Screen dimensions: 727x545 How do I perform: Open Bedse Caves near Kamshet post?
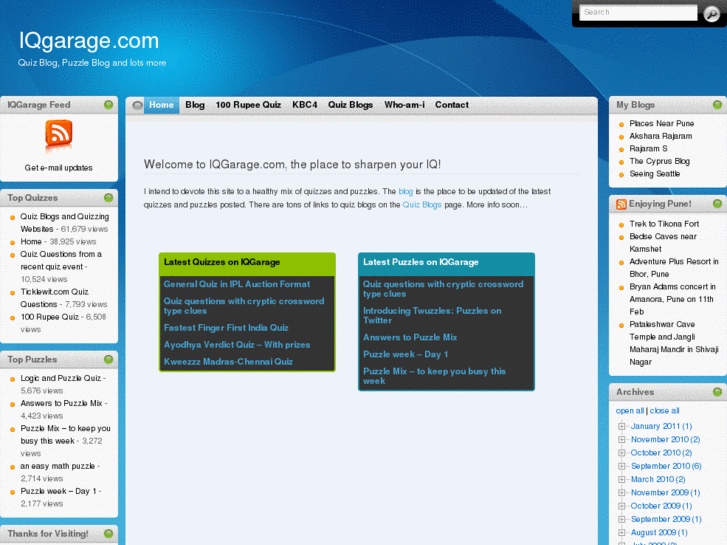point(663,243)
